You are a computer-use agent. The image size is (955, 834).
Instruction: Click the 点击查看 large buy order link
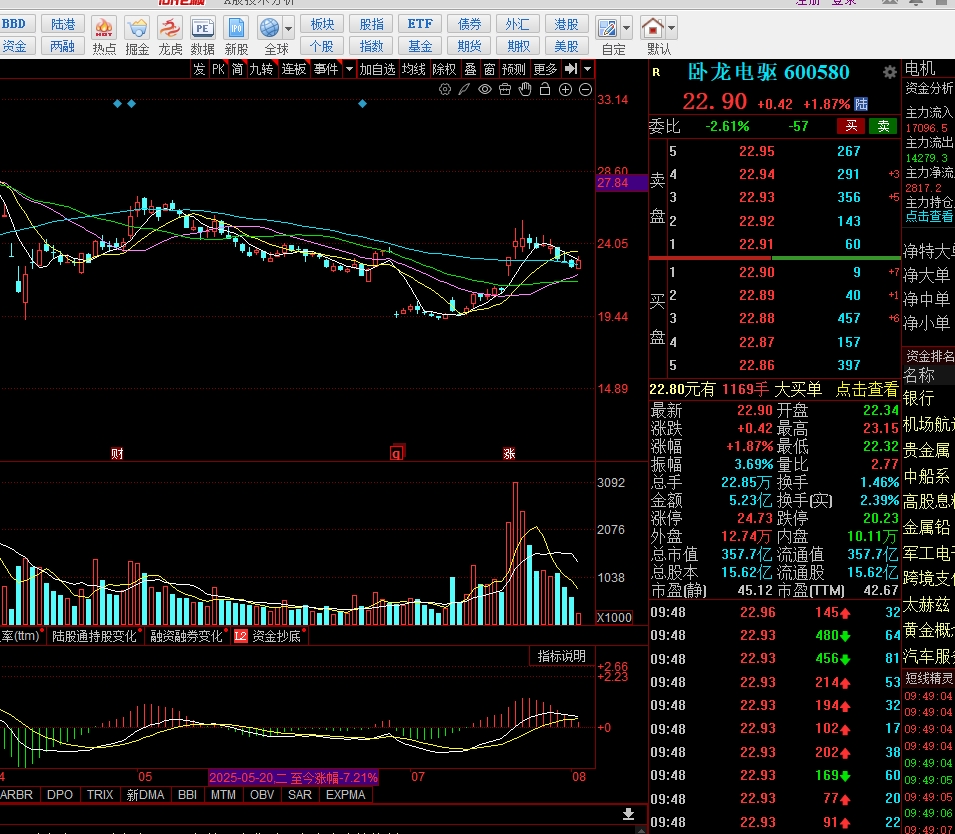(x=867, y=389)
